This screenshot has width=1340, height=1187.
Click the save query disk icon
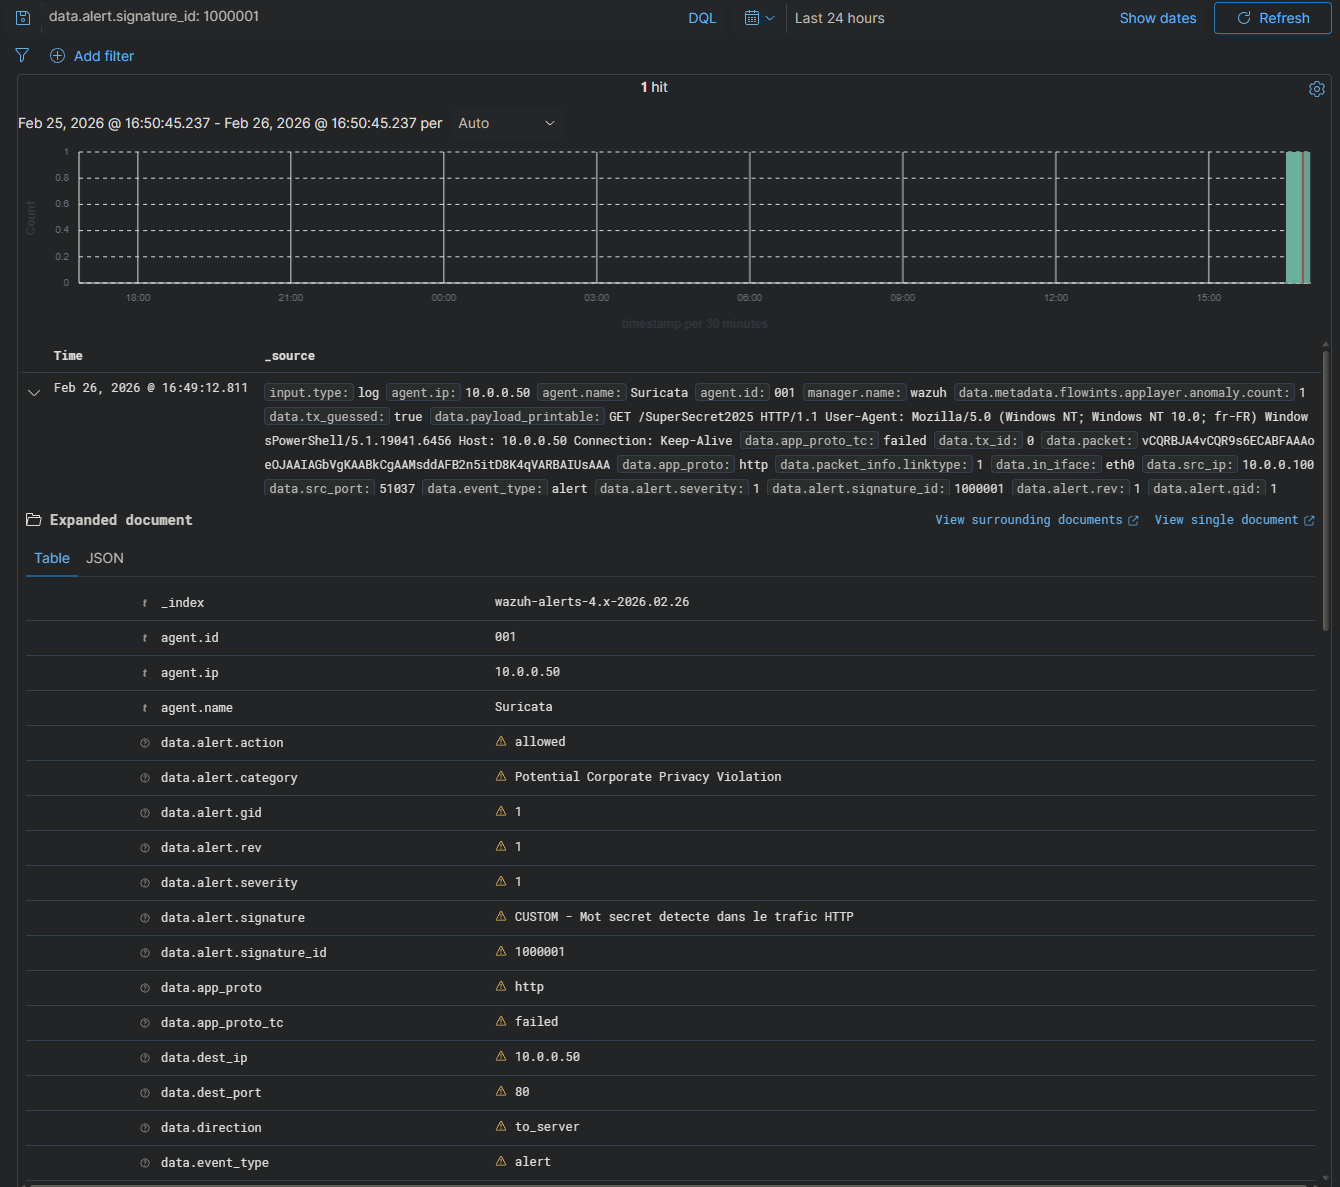coord(23,18)
